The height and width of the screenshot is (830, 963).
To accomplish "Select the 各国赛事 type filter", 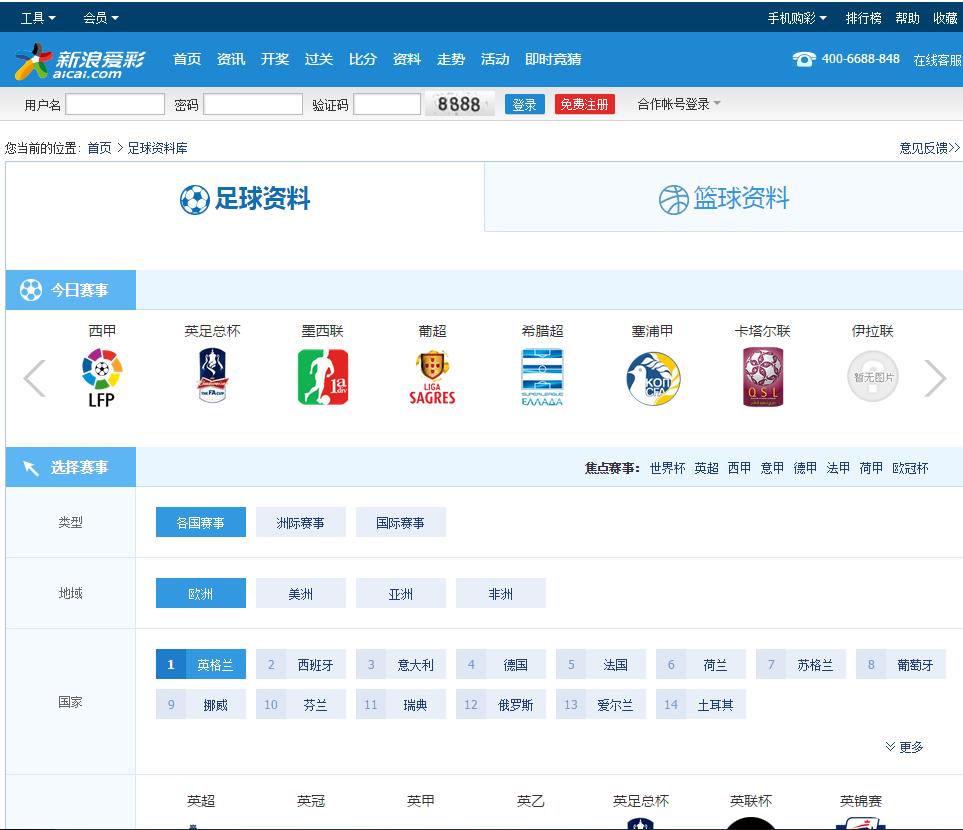I will tap(201, 522).
